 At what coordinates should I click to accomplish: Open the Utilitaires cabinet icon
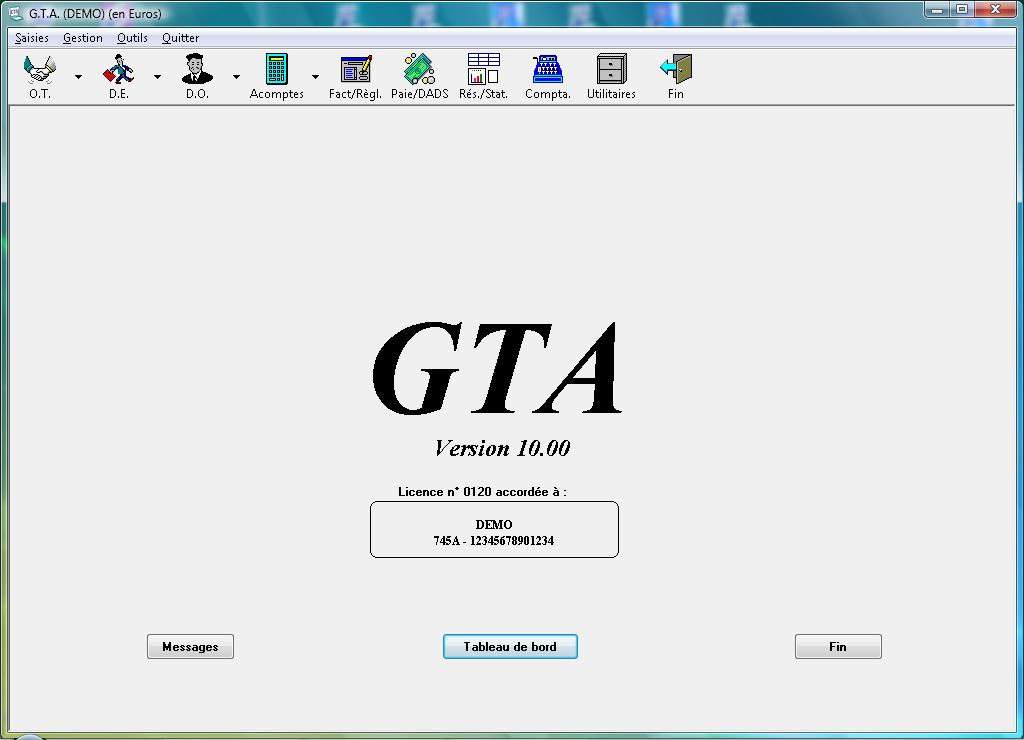[x=611, y=69]
